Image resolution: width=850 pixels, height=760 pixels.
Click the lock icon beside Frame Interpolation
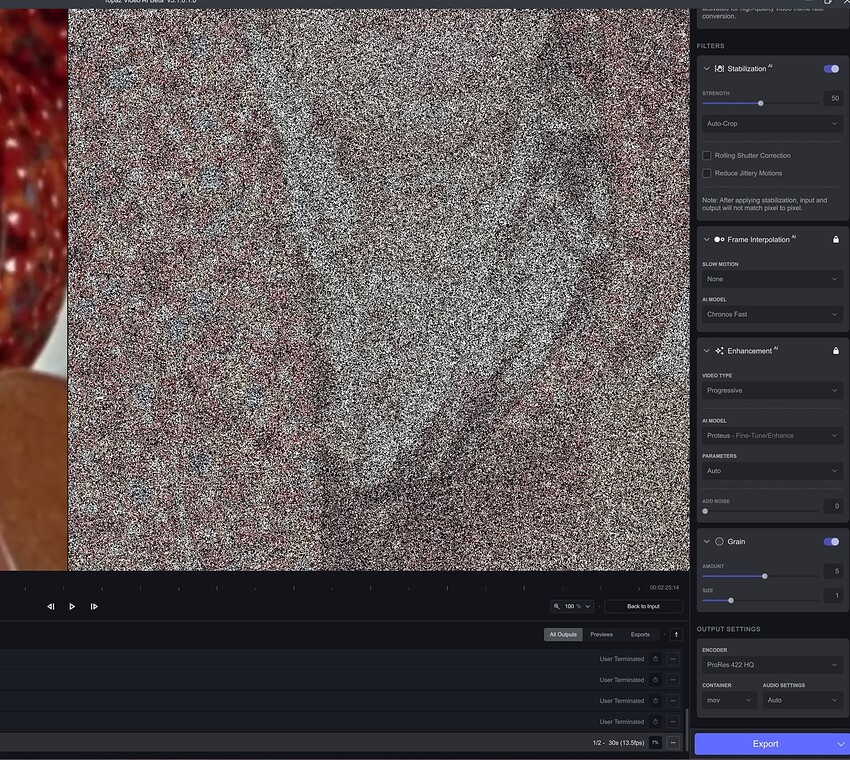click(x=836, y=240)
